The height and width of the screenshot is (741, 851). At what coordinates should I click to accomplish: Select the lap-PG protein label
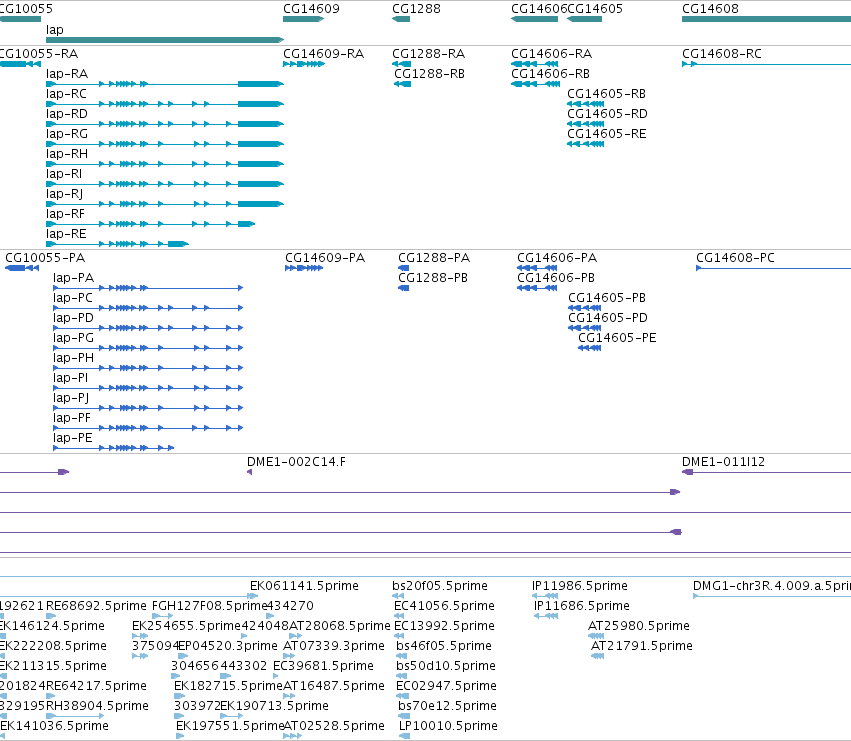point(73,338)
